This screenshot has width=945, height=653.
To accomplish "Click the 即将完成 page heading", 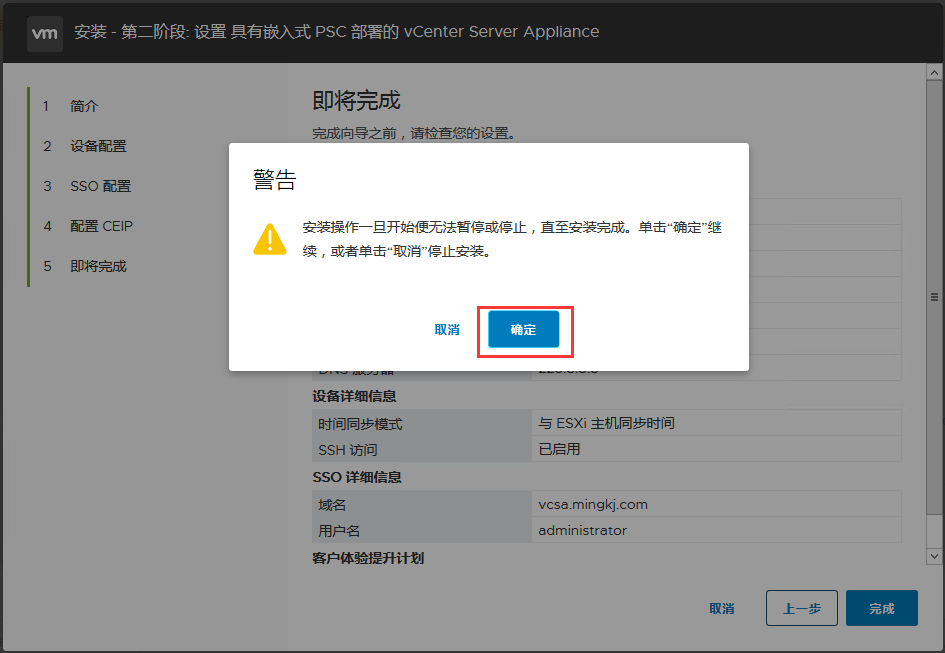I will click(x=356, y=101).
